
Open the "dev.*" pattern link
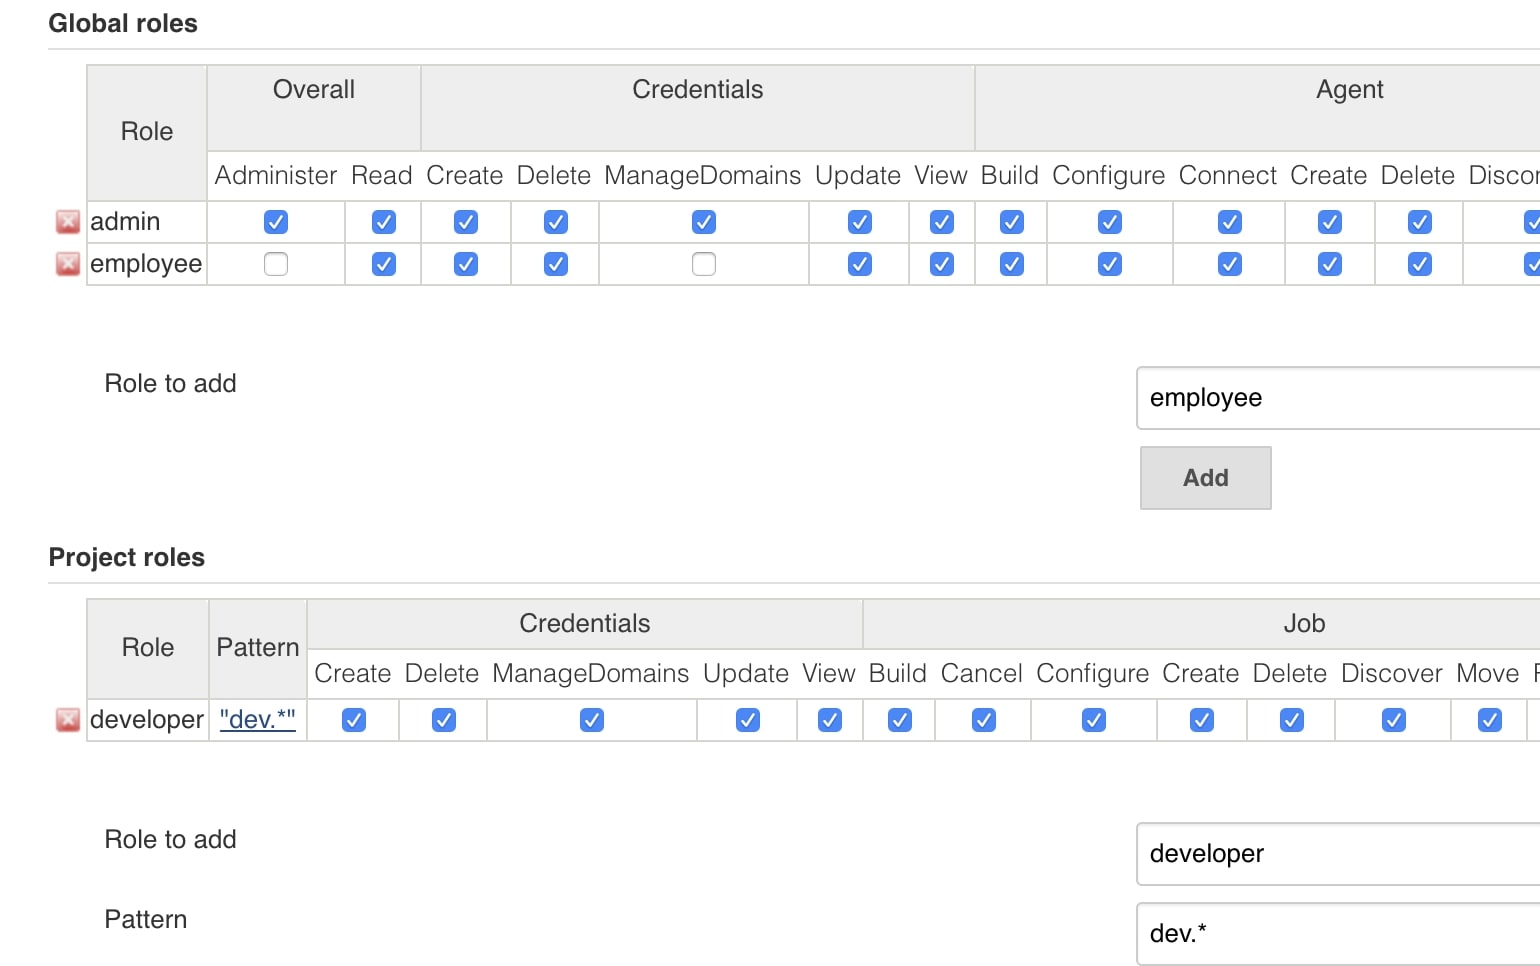(257, 720)
